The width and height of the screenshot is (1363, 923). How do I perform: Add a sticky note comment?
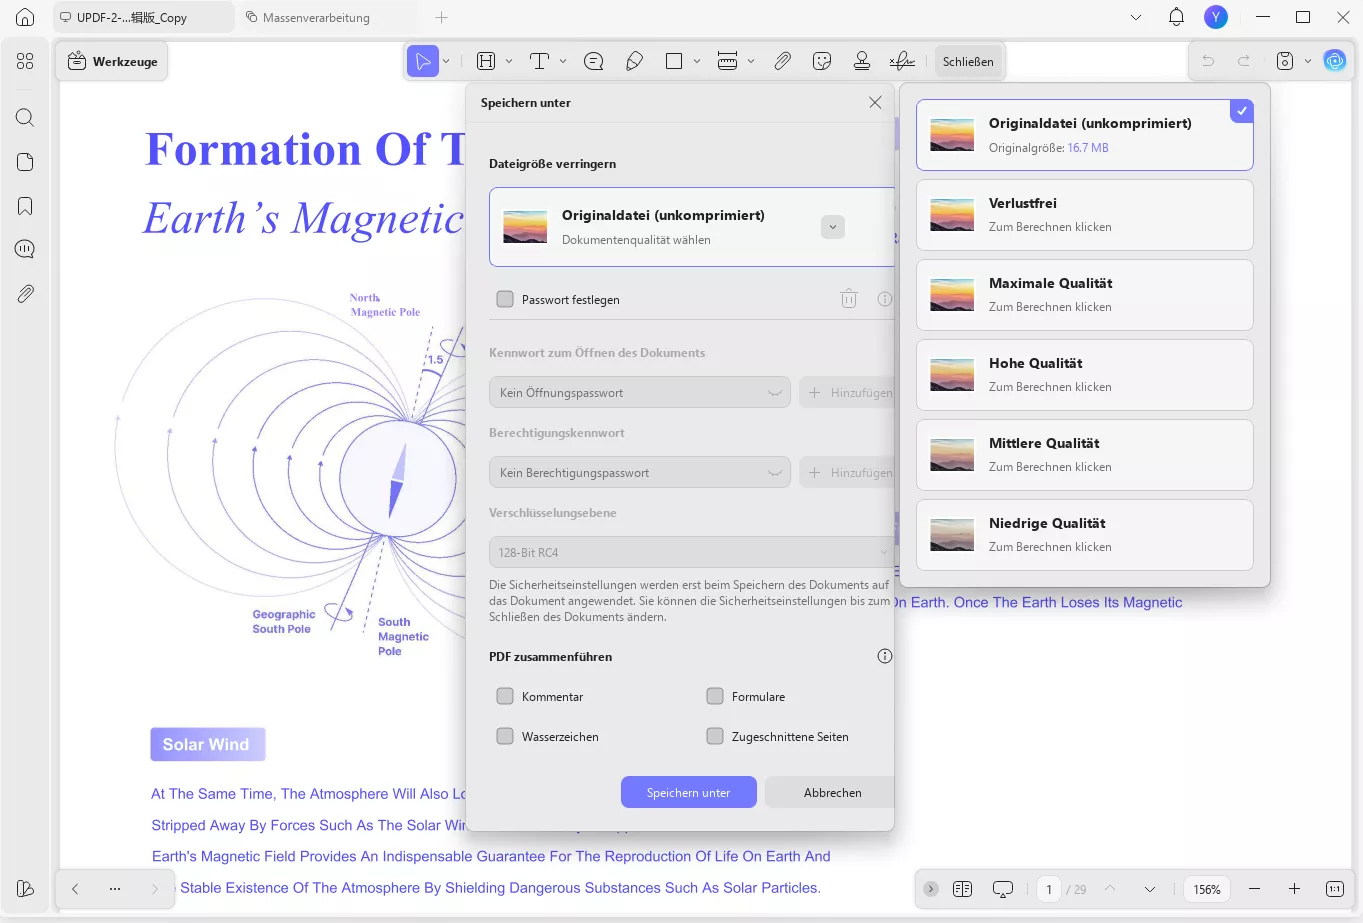(x=594, y=61)
